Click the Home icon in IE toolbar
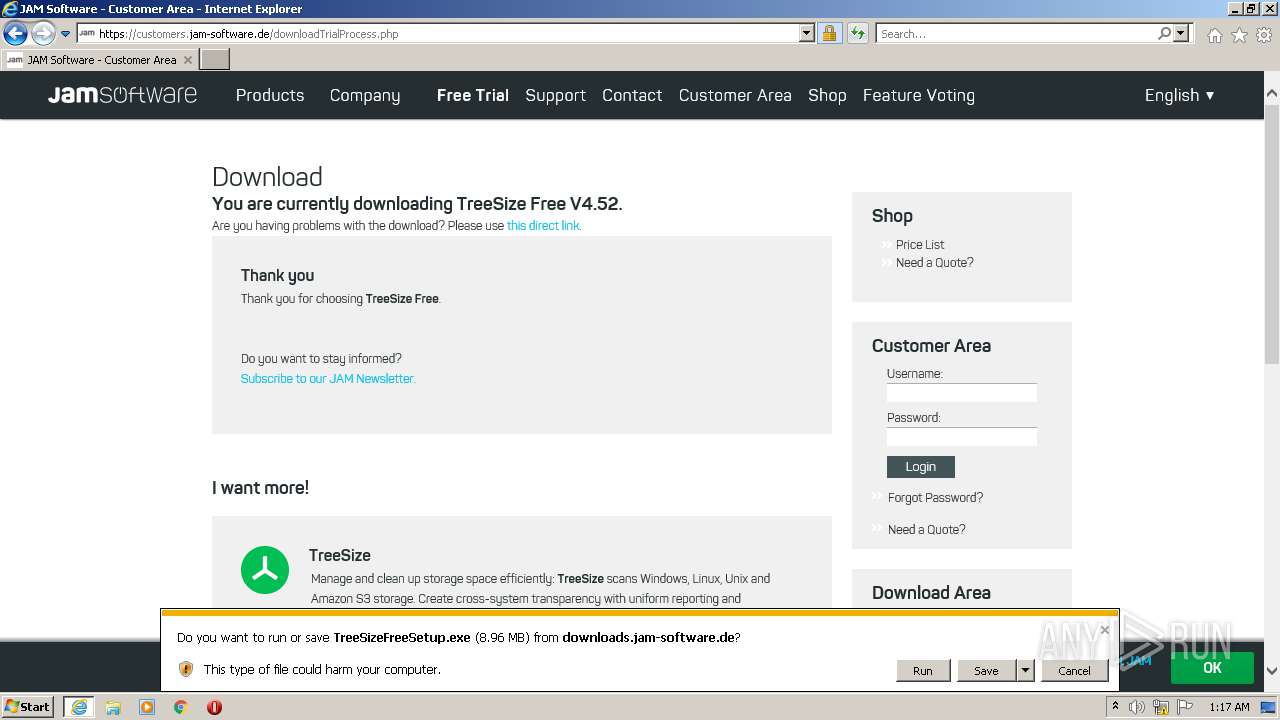Image resolution: width=1280 pixels, height=720 pixels. point(1214,35)
